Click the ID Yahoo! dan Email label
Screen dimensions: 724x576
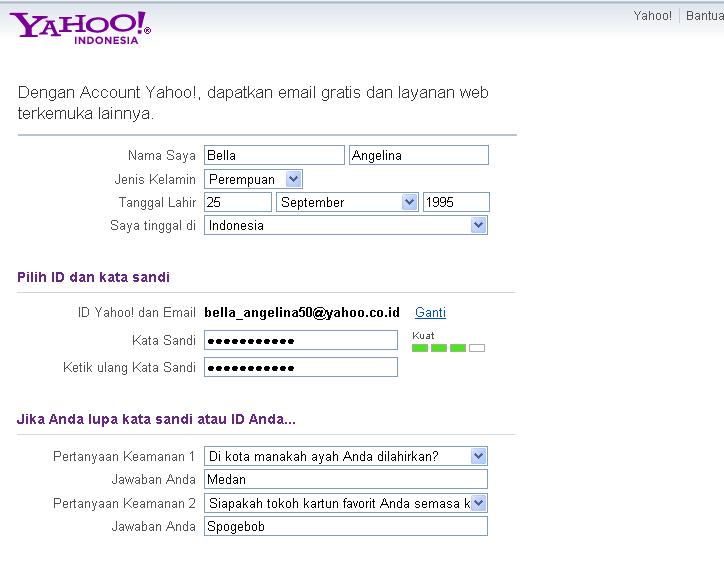(x=137, y=313)
